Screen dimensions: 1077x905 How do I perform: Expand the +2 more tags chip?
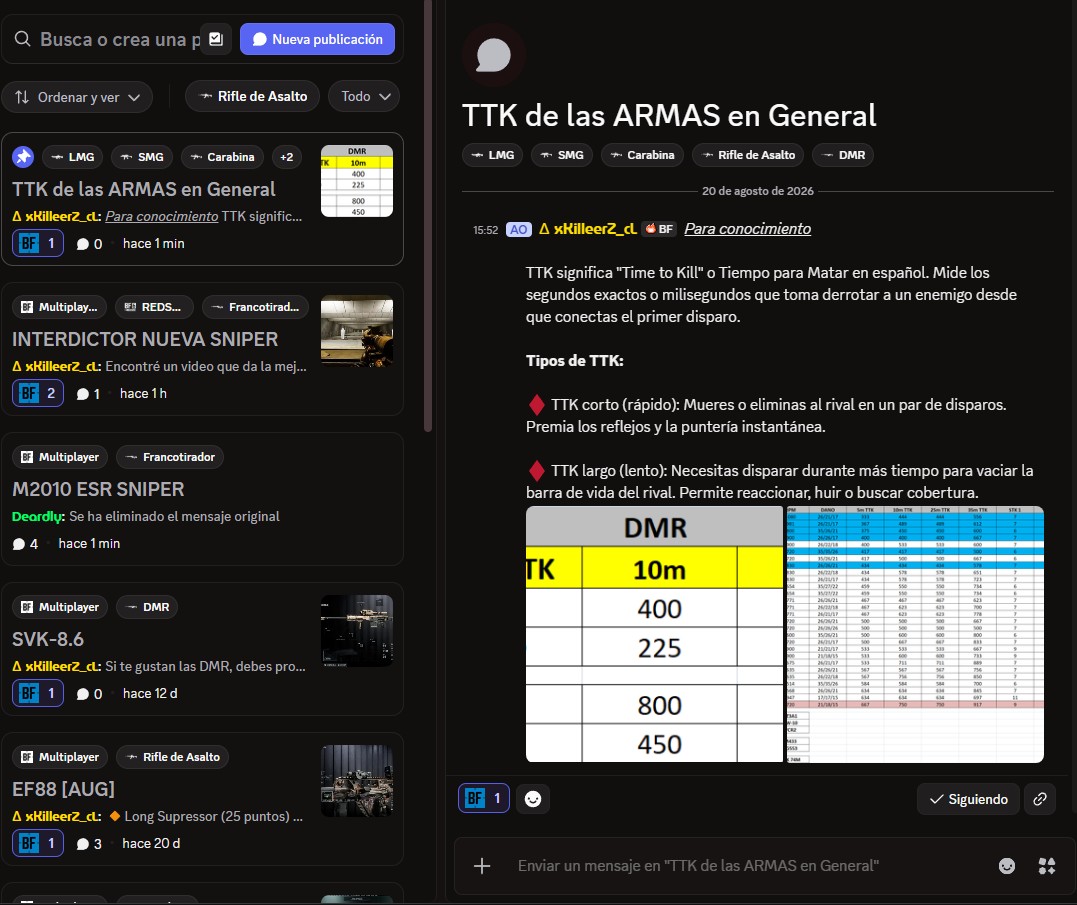[286, 157]
